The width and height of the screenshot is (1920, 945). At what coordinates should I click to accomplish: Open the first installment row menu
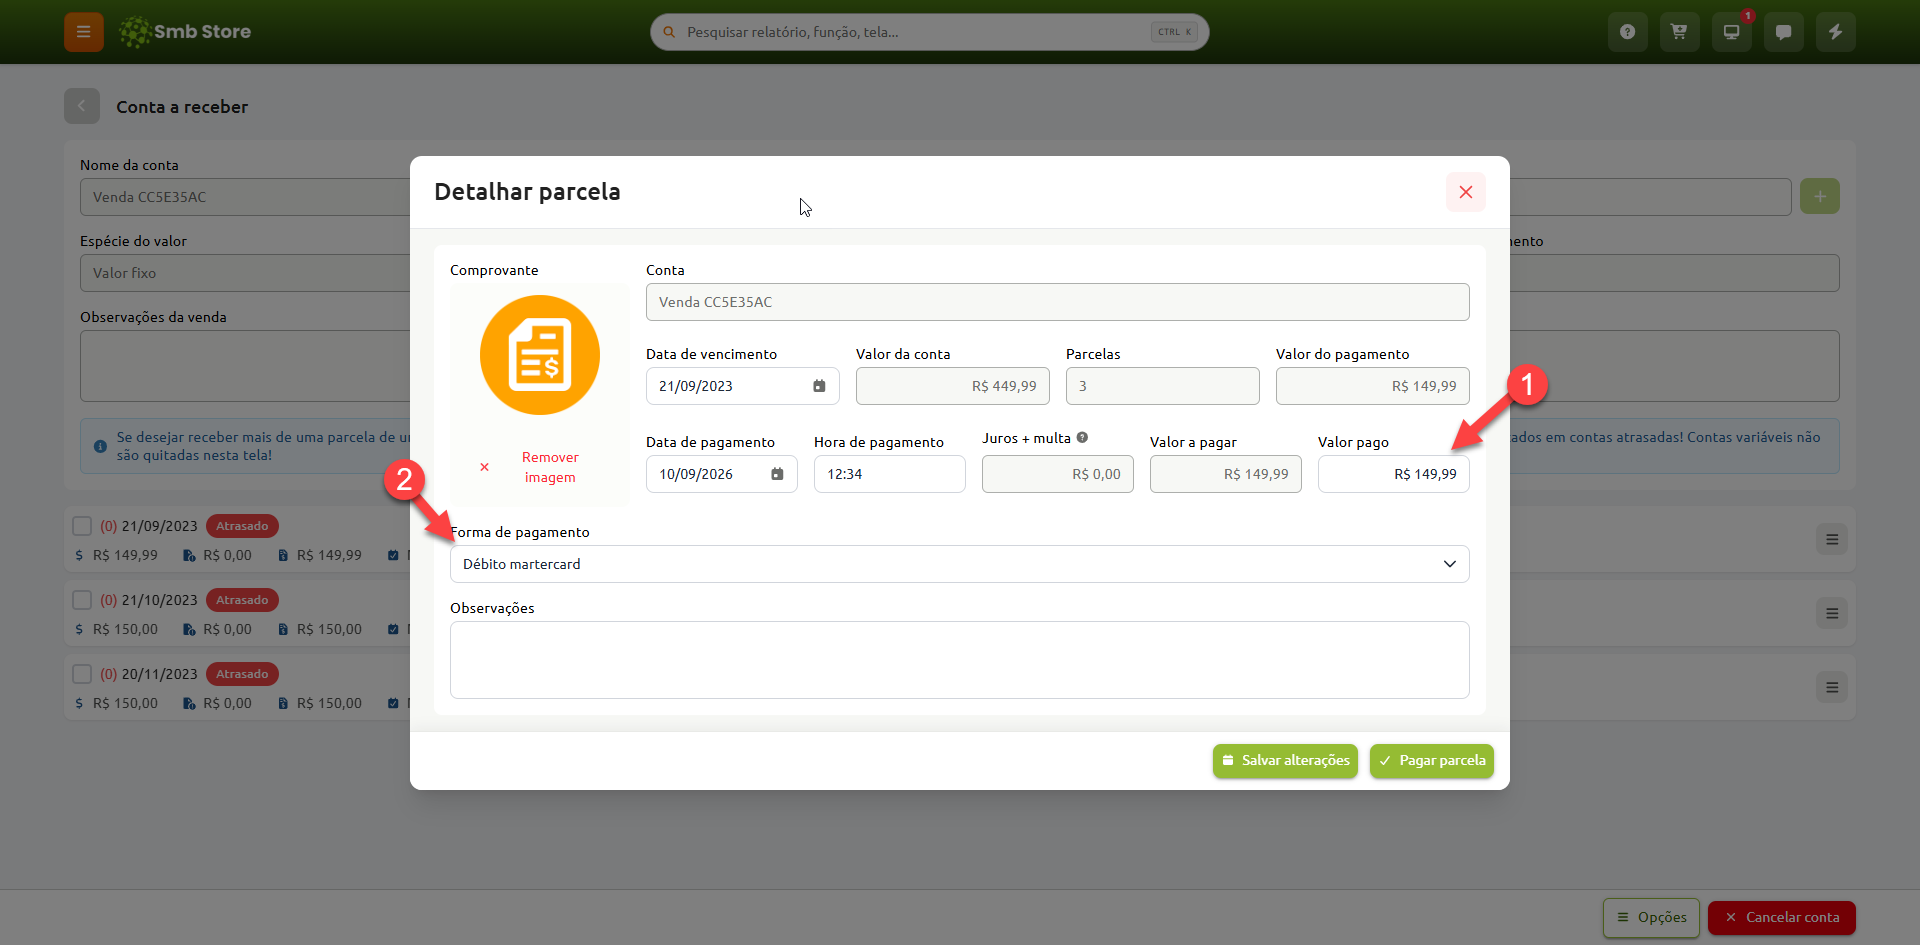coord(1832,539)
